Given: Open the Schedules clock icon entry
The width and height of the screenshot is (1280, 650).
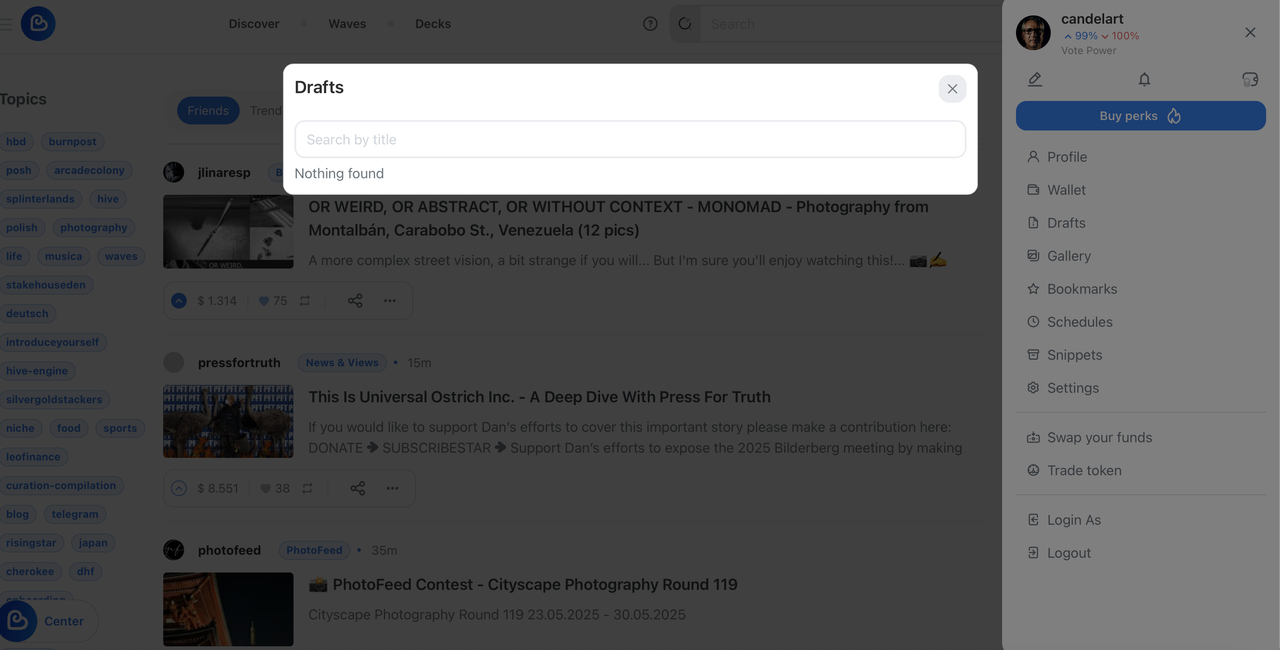Looking at the screenshot, I should pyautogui.click(x=1033, y=322).
